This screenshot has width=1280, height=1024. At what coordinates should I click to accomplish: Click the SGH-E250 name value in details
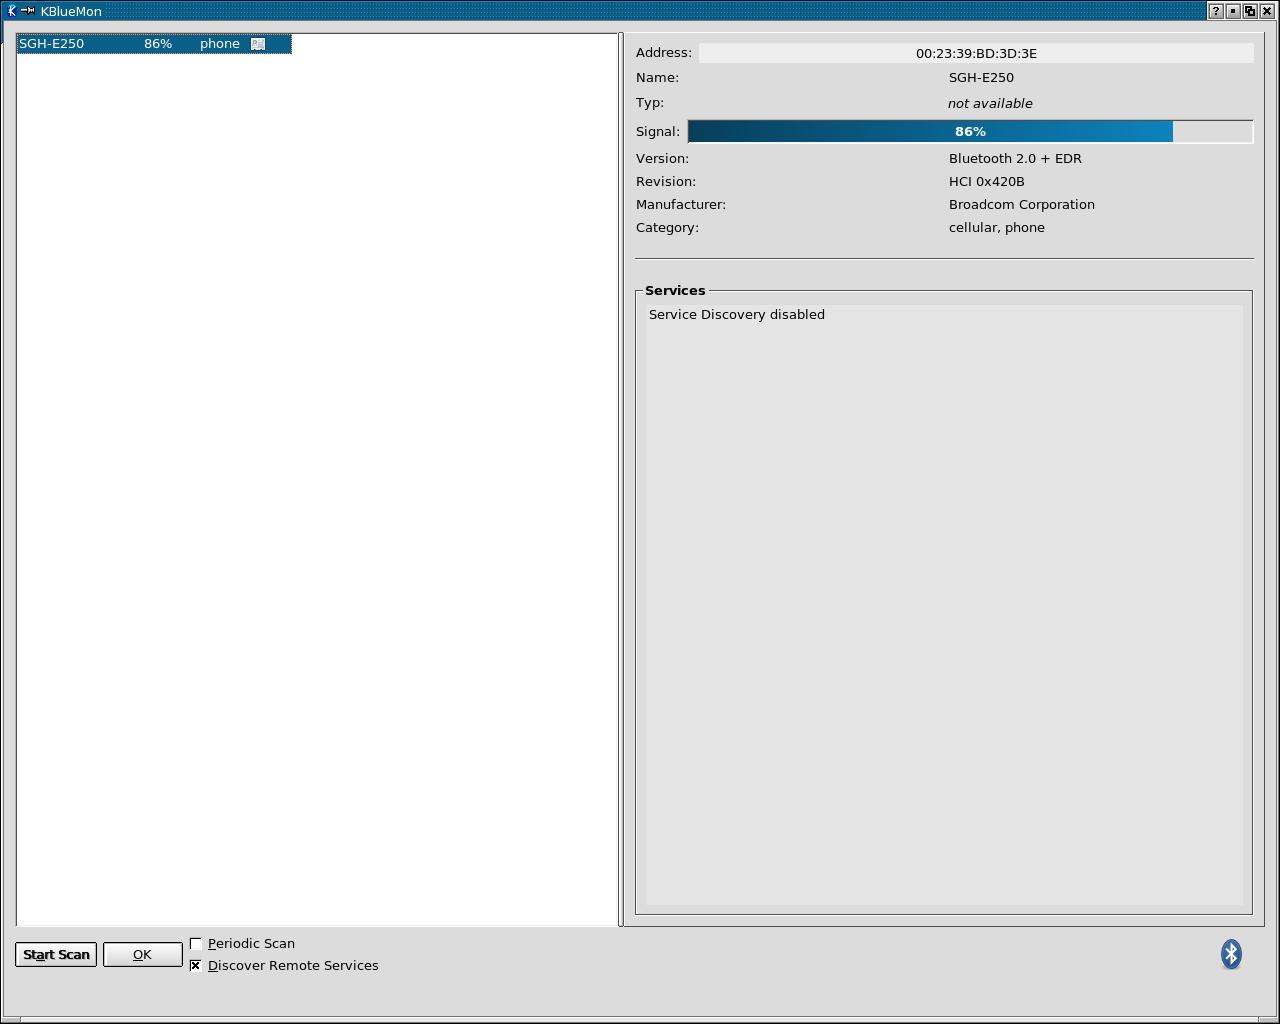coord(981,77)
